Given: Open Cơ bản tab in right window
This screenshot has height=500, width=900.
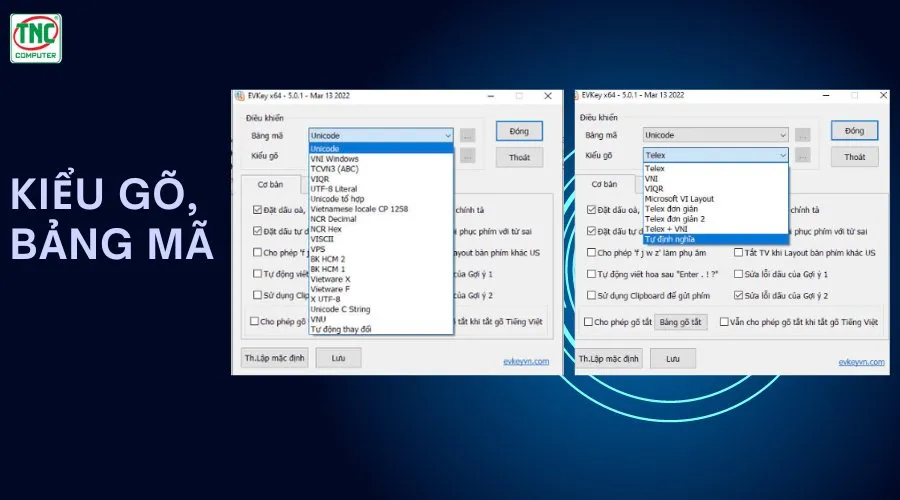Looking at the screenshot, I should coord(604,184).
